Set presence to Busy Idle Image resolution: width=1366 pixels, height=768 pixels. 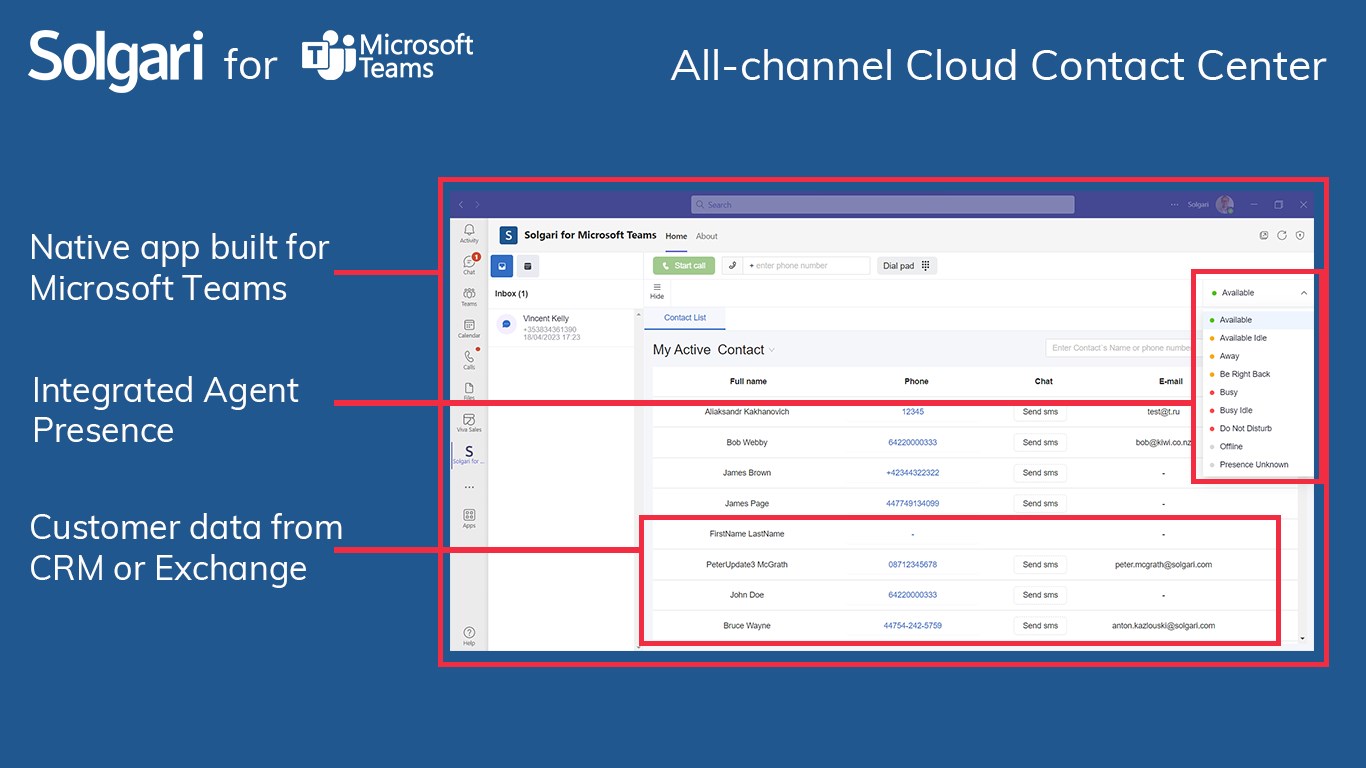tap(1258, 410)
